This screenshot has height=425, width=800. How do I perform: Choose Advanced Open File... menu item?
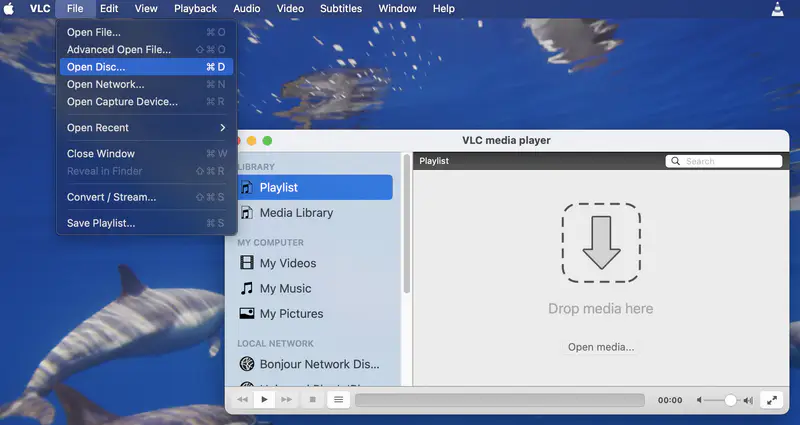146,49
